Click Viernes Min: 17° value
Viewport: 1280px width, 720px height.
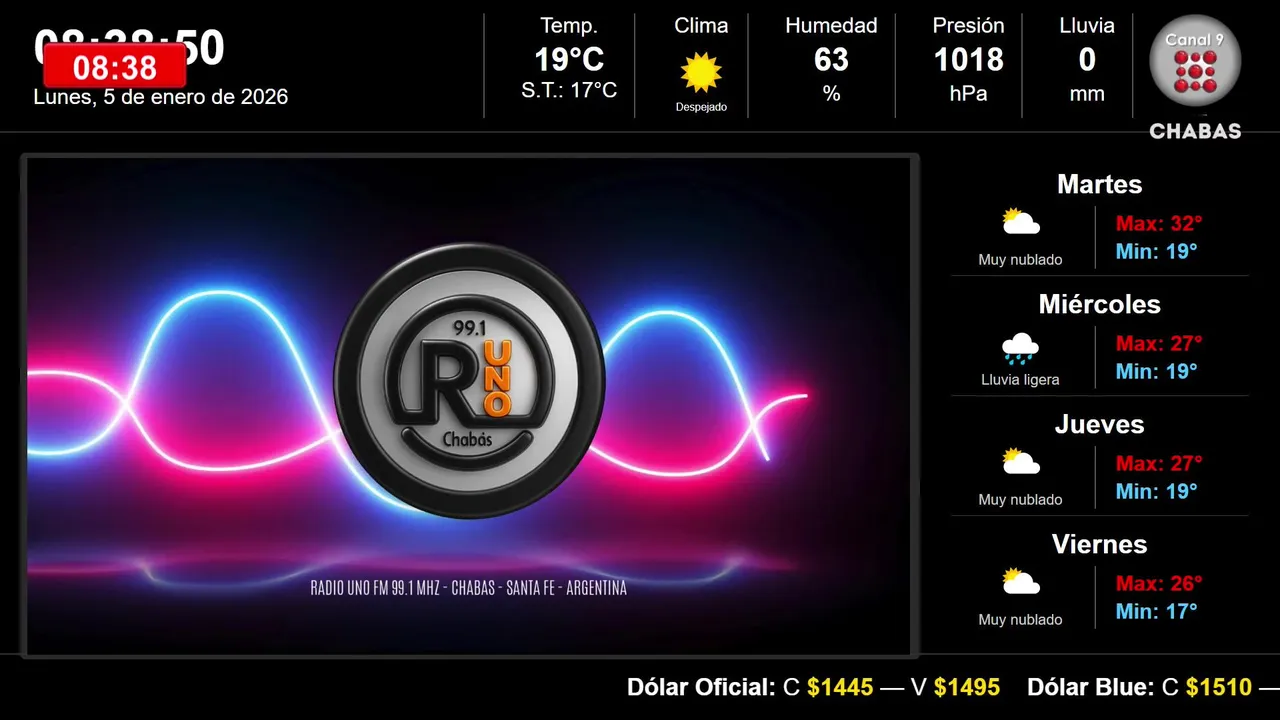pyautogui.click(x=1157, y=611)
